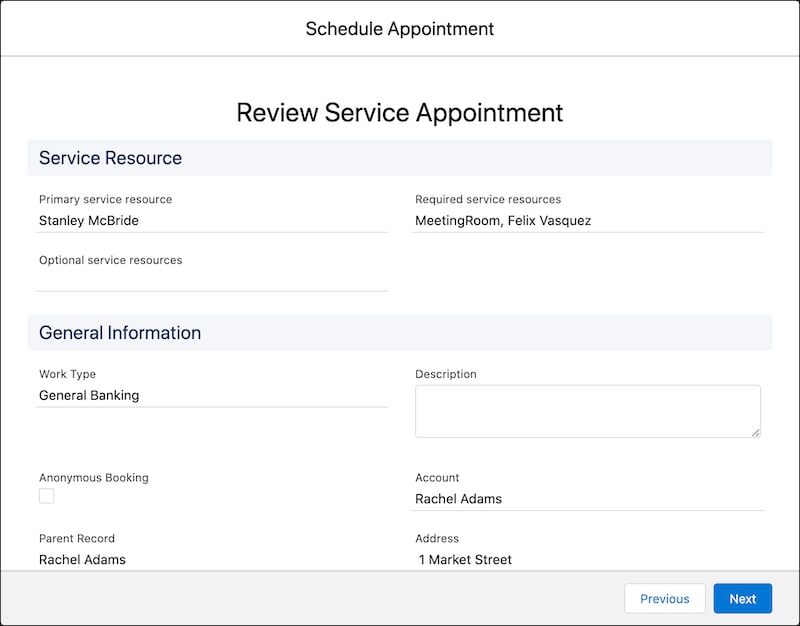800x626 pixels.
Task: Click the Account value Rachel Adams
Action: (459, 499)
